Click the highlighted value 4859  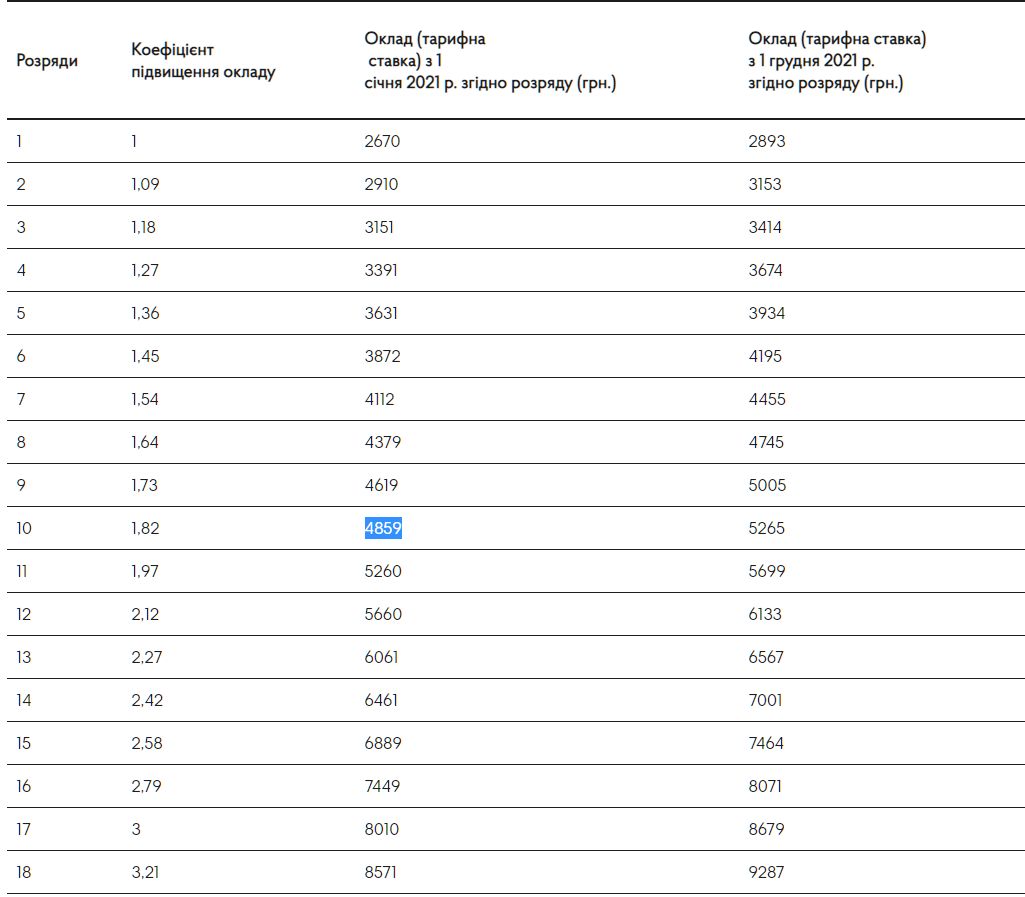pyautogui.click(x=383, y=528)
